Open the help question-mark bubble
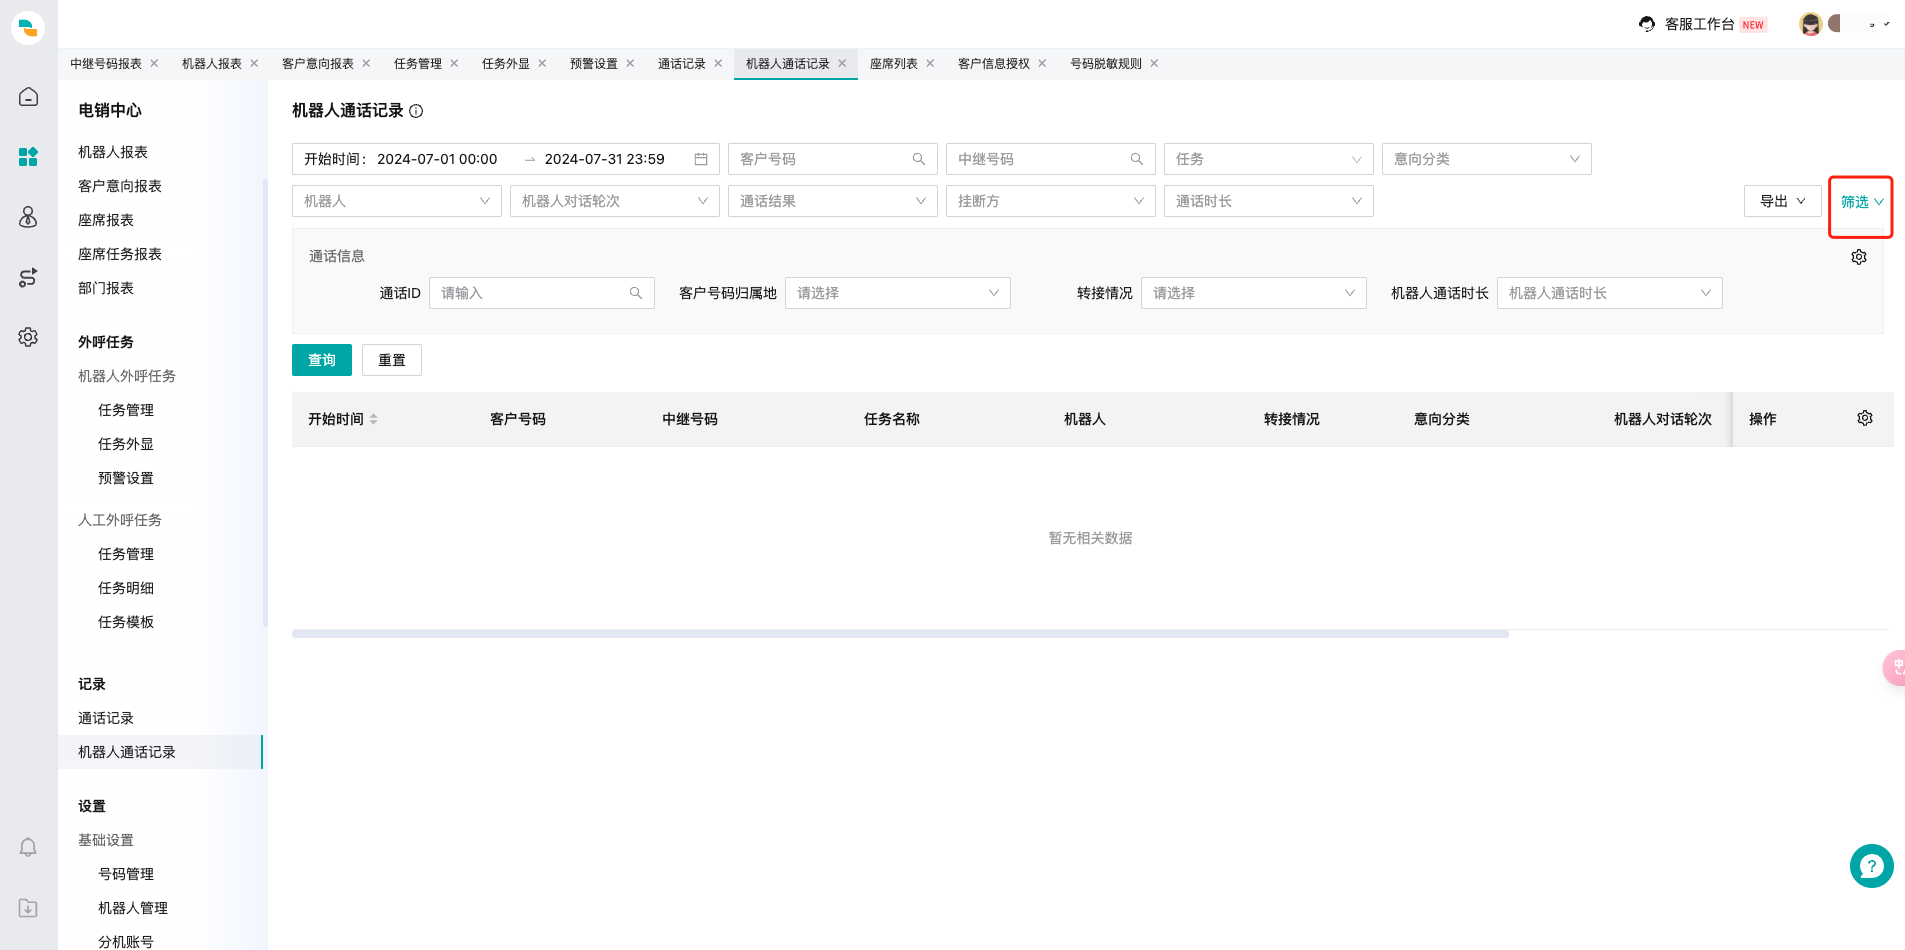This screenshot has height=950, width=1905. coord(1872,866)
